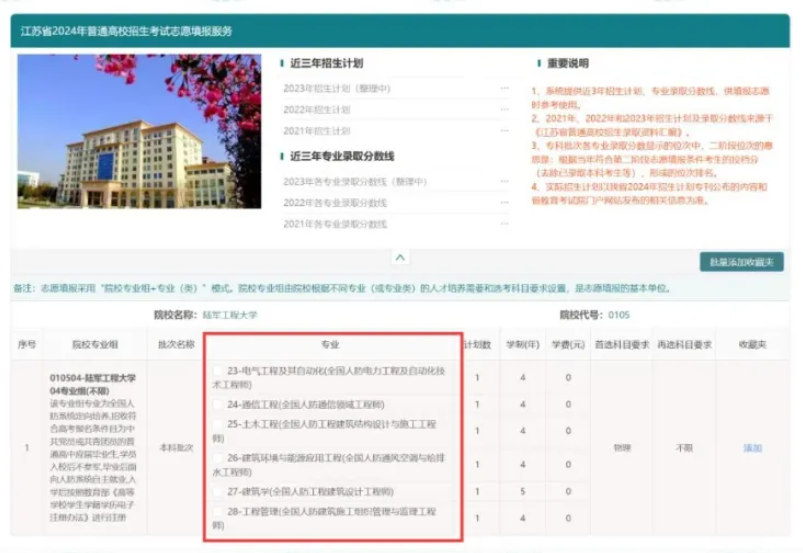Viewport: 803px width, 553px height.
Task: Click ellipsis icon beside 2021年各专业录取分数线
Action: (x=504, y=223)
